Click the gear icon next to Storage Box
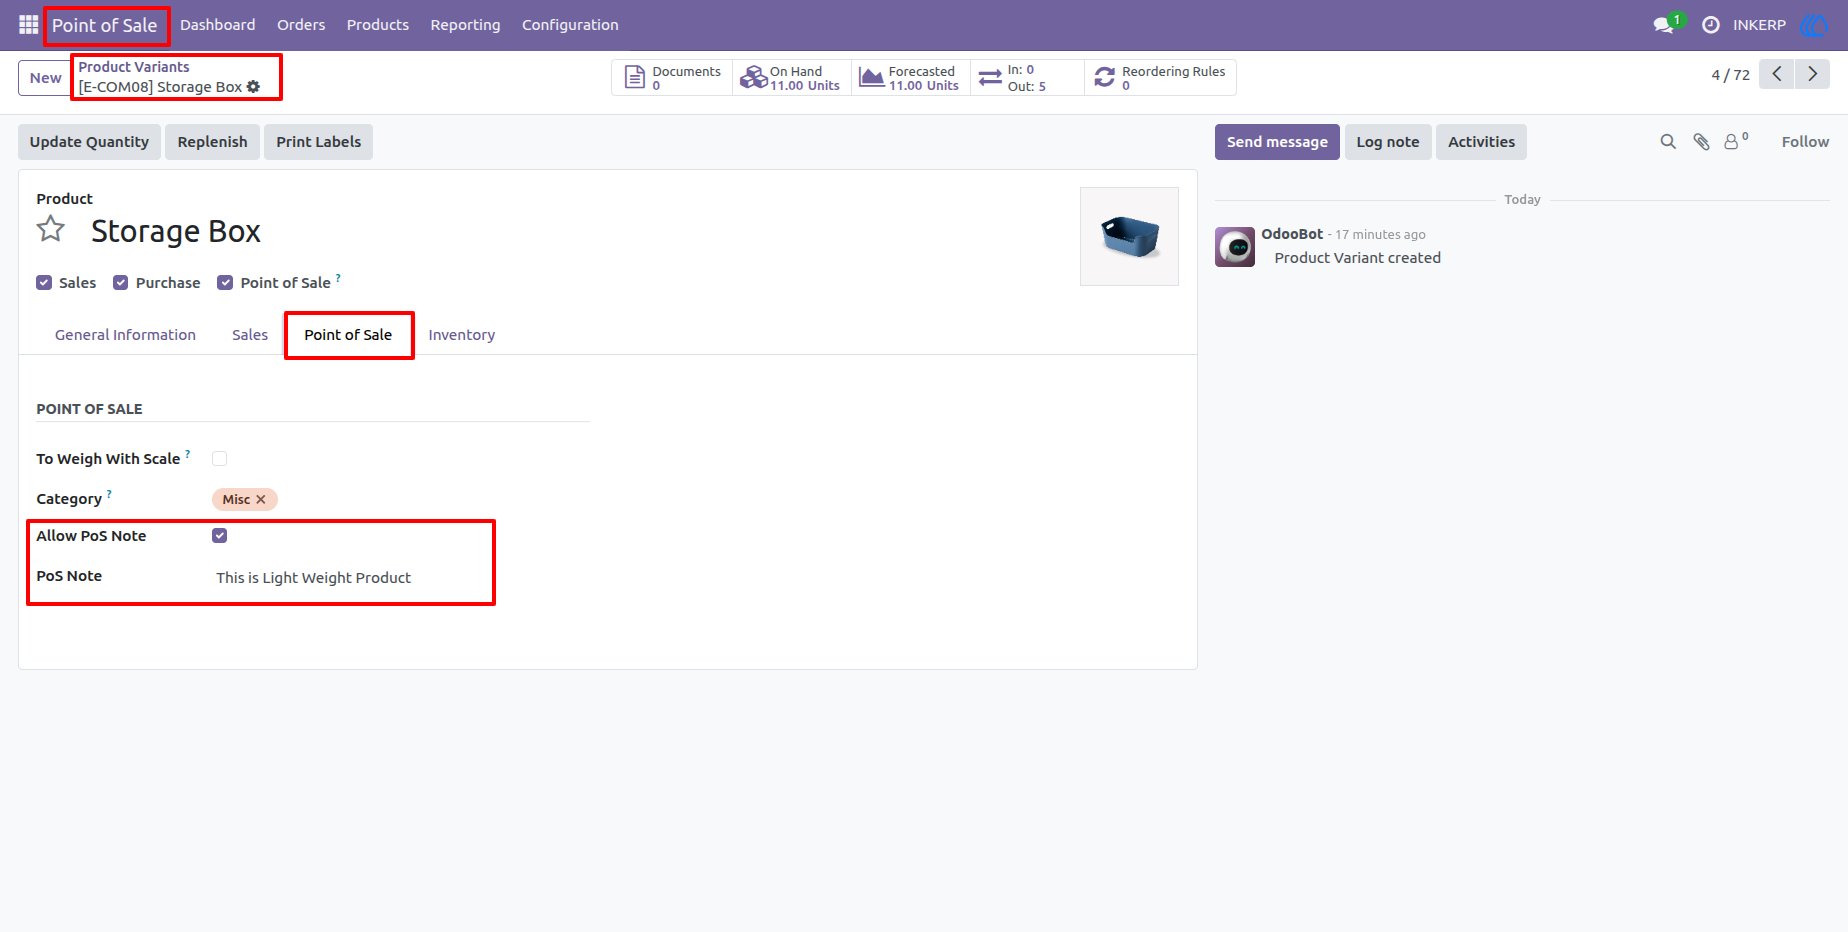Viewport: 1848px width, 932px height. pyautogui.click(x=253, y=87)
